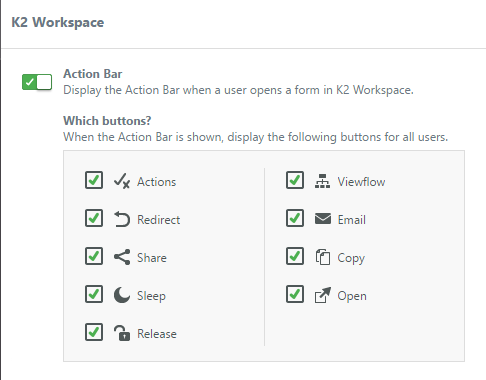Uncheck the Viewflow button checkbox
Screen dimensions: 486x380
pyautogui.click(x=295, y=180)
